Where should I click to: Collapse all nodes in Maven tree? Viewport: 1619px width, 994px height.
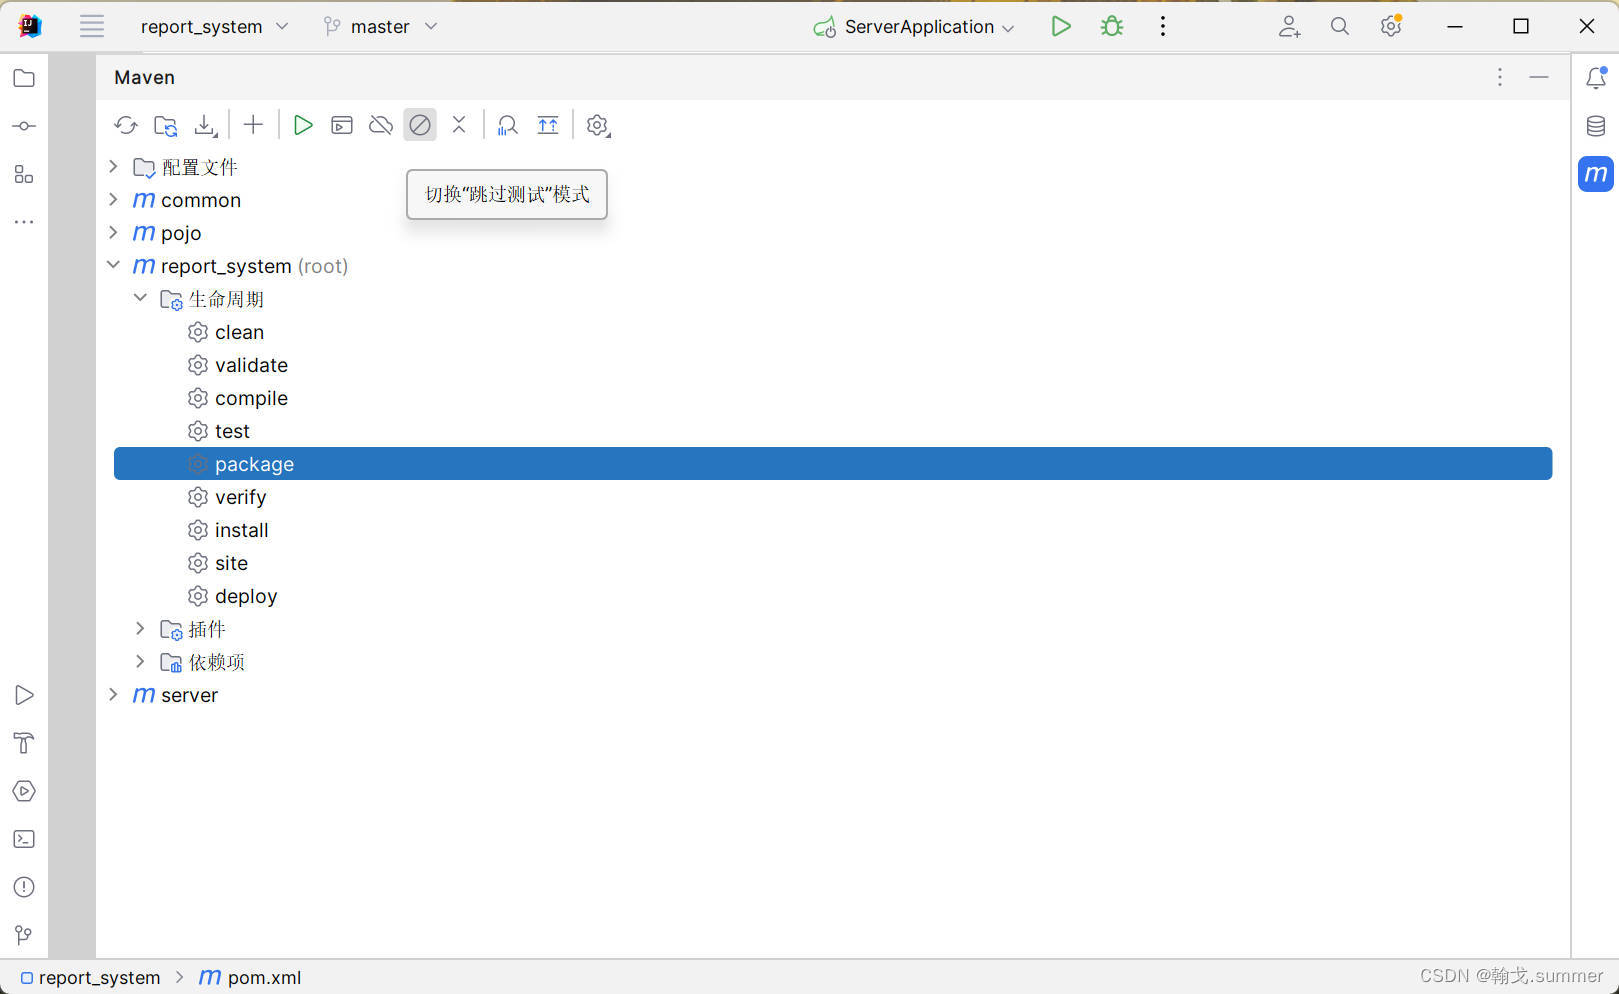tap(459, 124)
